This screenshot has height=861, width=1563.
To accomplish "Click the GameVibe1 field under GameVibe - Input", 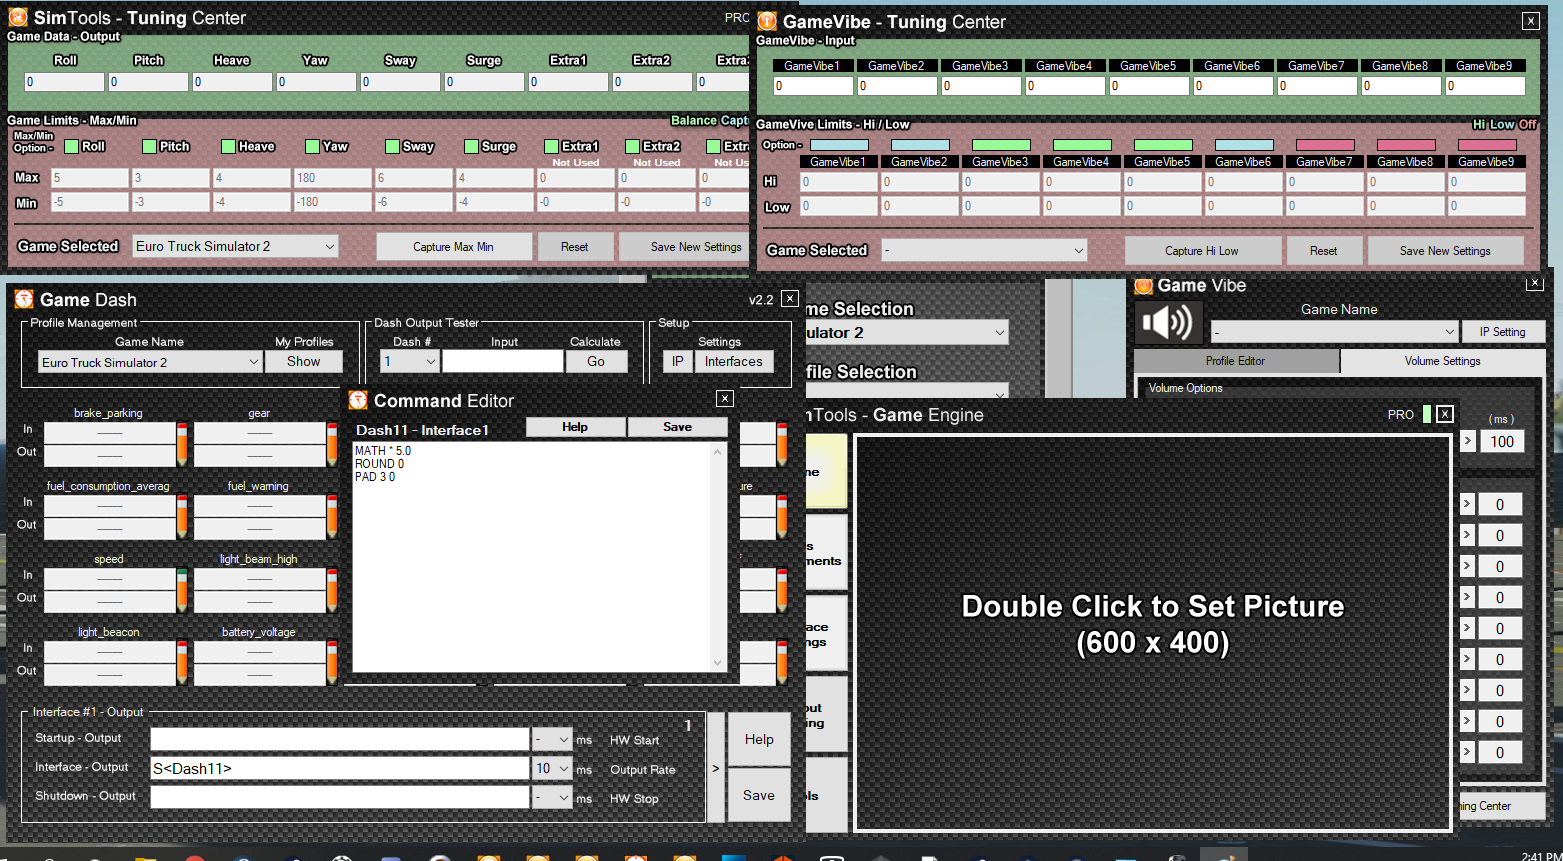I will click(813, 86).
